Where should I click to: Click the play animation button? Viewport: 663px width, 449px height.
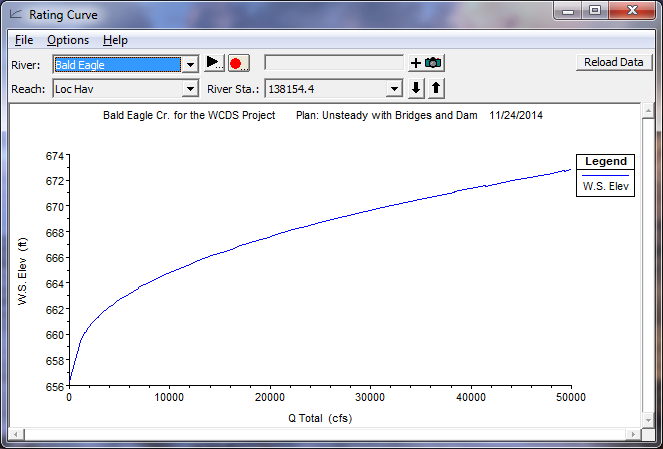tap(215, 63)
